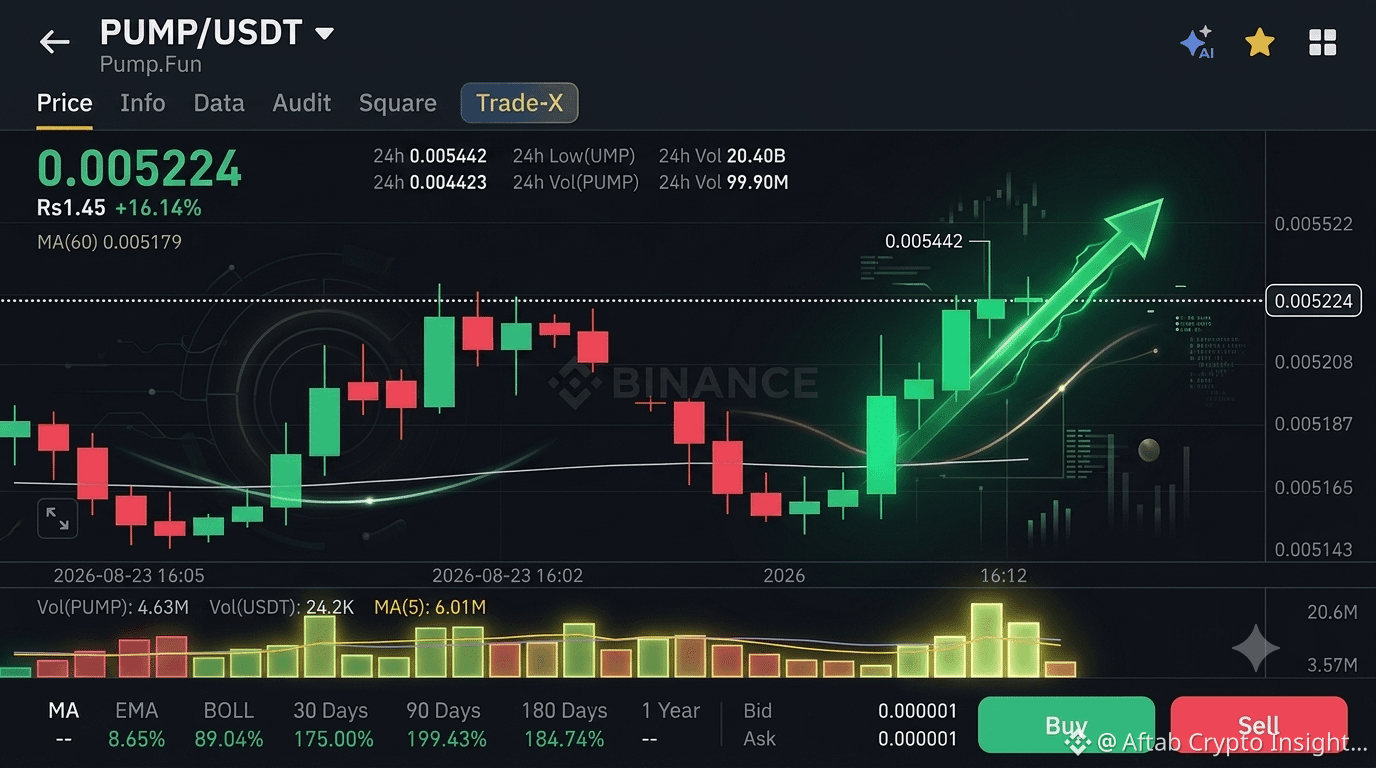Click the 0.005522 price axis label
The width and height of the screenshot is (1376, 768).
pos(1314,224)
